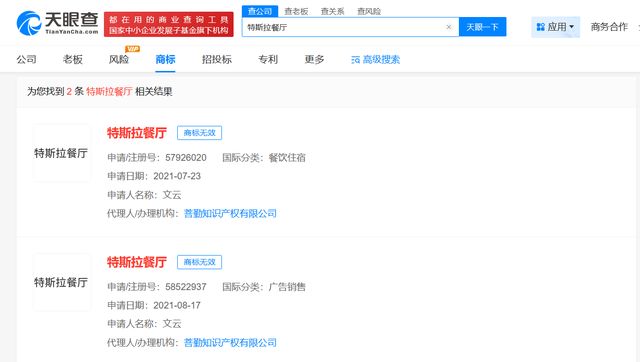The image size is (640, 362).
Task: Click the application date 2021-08-17
Action: (177, 305)
